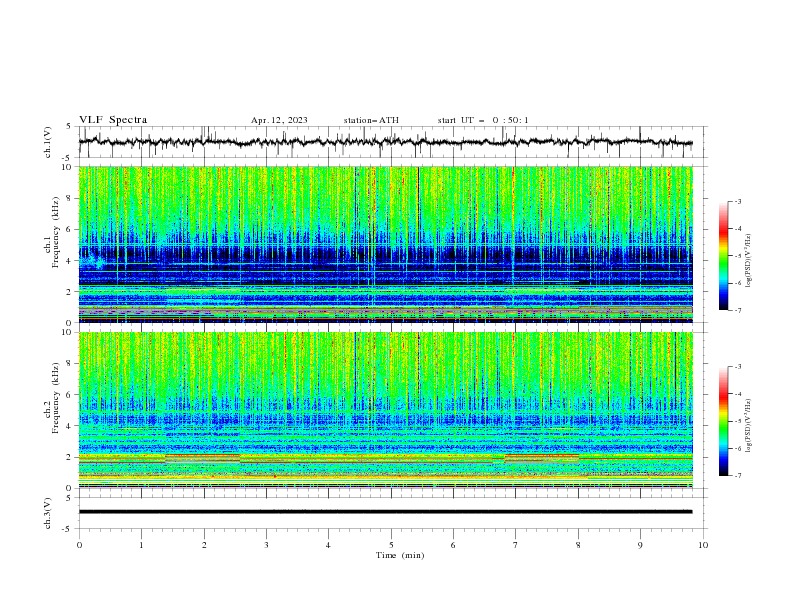Viewport: 792px width, 612px height.
Task: Click the ch.1 Frequency (kHz) axis label
Action: pyautogui.click(x=53, y=233)
